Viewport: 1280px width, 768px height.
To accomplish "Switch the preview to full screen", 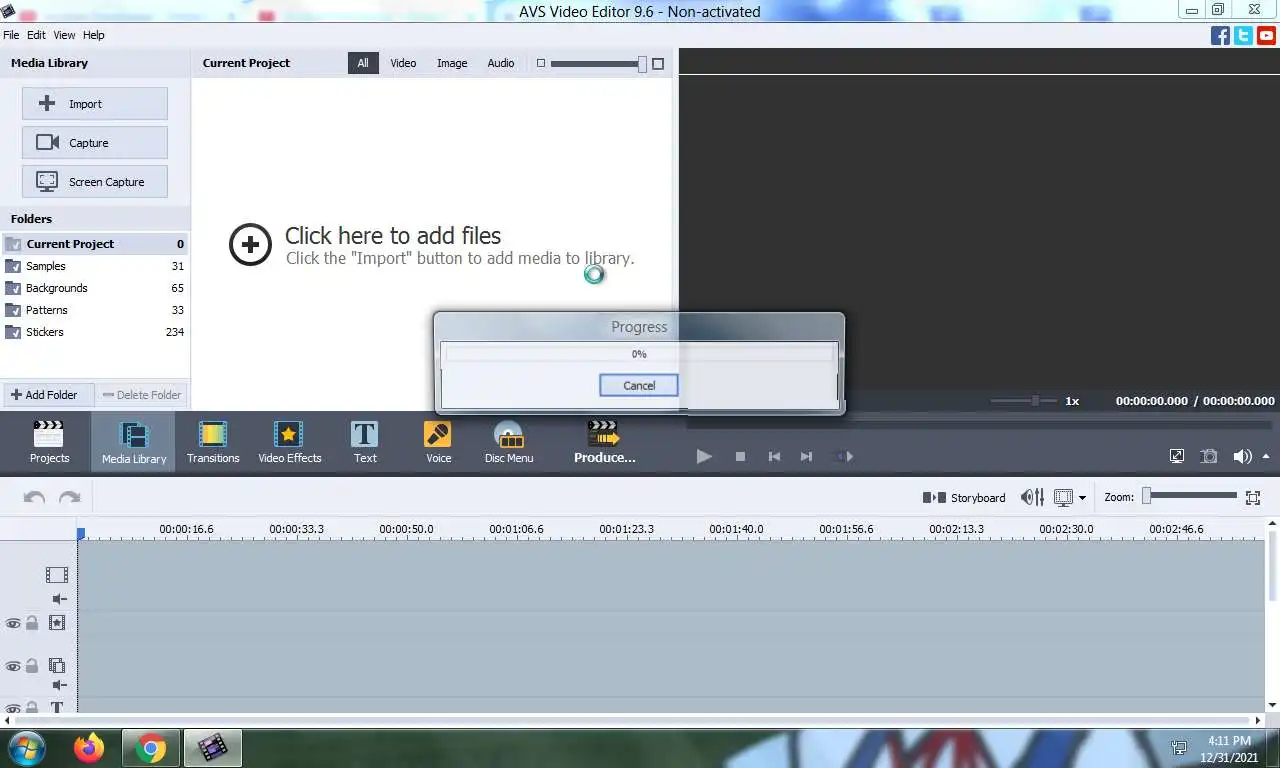I will point(1177,456).
